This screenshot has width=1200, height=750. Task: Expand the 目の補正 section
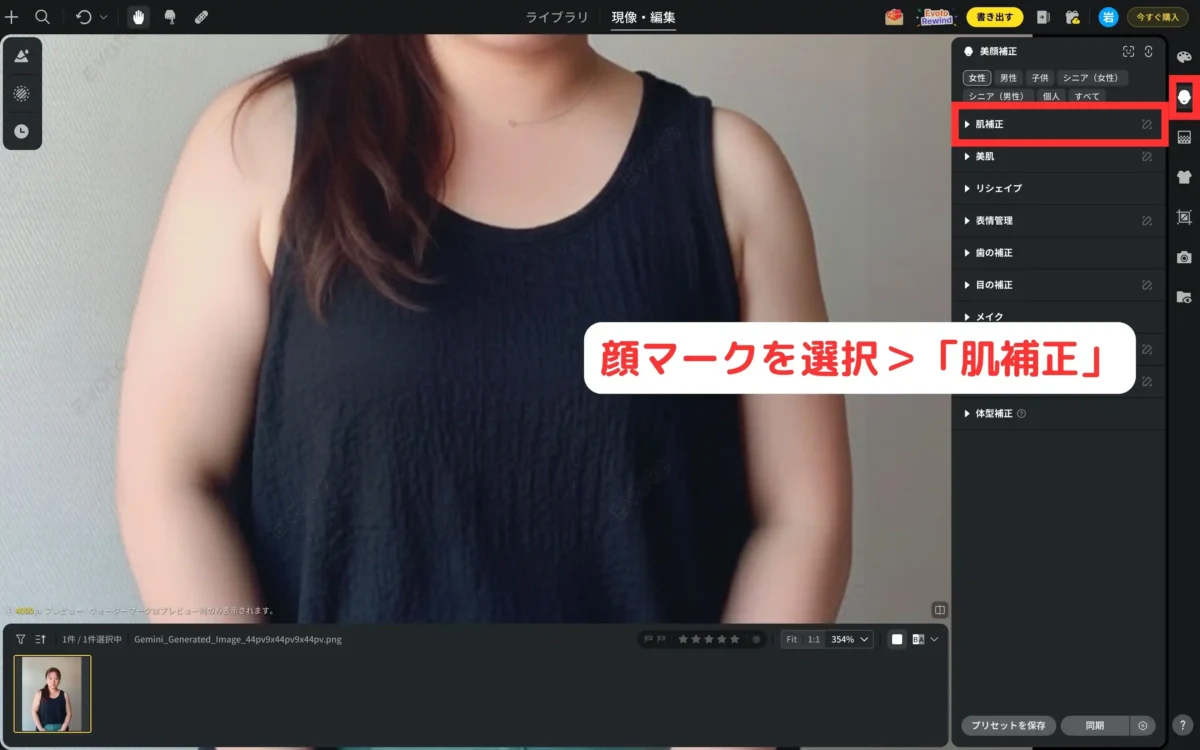1058,284
